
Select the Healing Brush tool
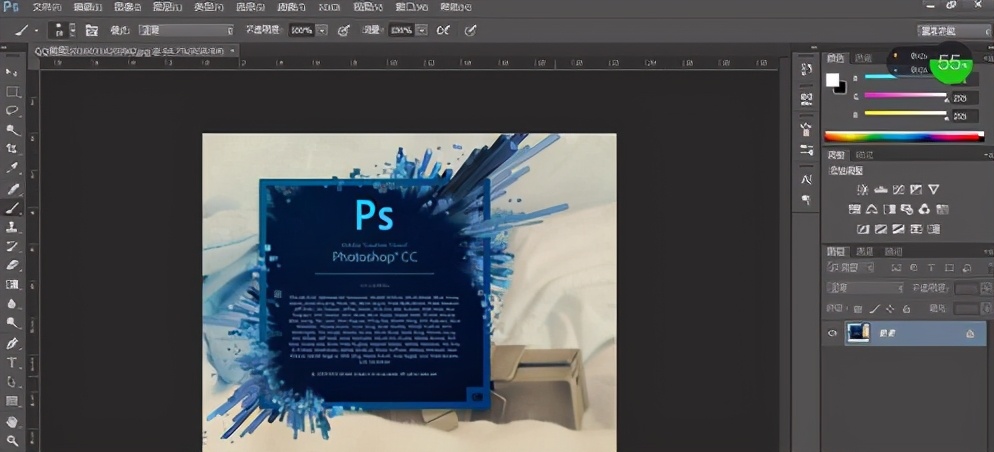(x=12, y=188)
